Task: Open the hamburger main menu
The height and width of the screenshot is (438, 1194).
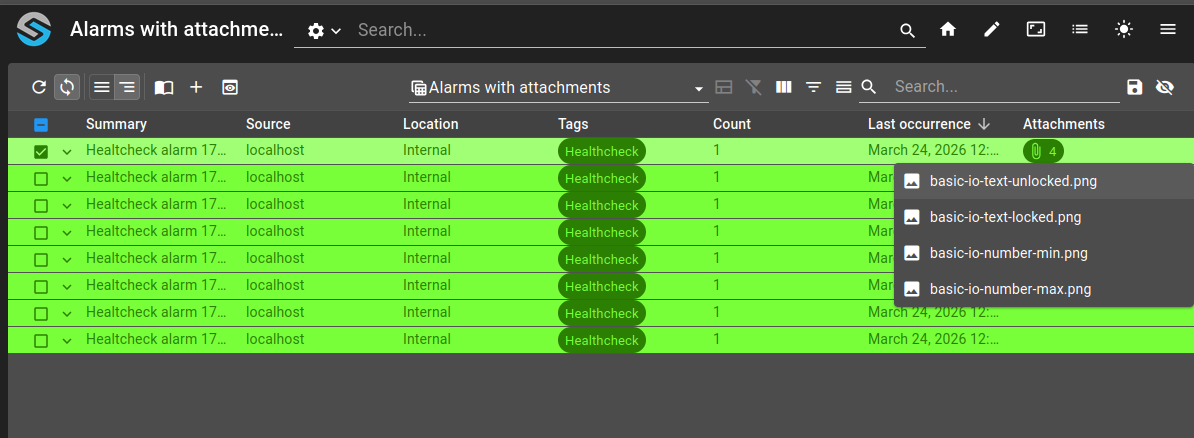Action: point(1168,30)
